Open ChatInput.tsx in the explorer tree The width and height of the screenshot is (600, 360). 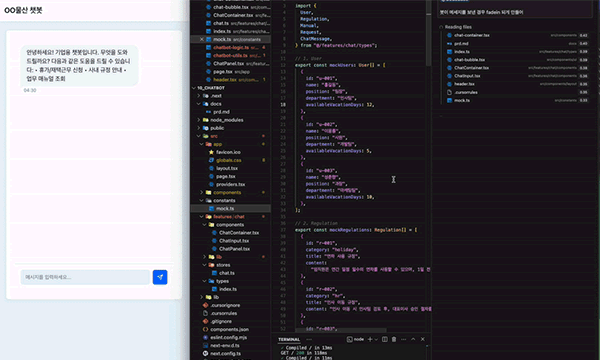234,241
